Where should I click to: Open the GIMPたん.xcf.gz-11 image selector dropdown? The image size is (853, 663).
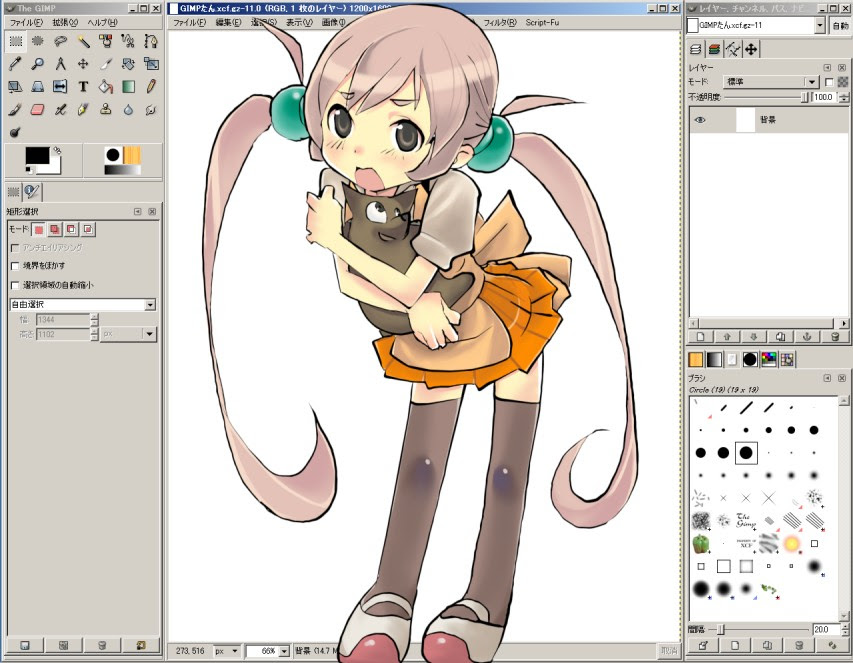(756, 25)
